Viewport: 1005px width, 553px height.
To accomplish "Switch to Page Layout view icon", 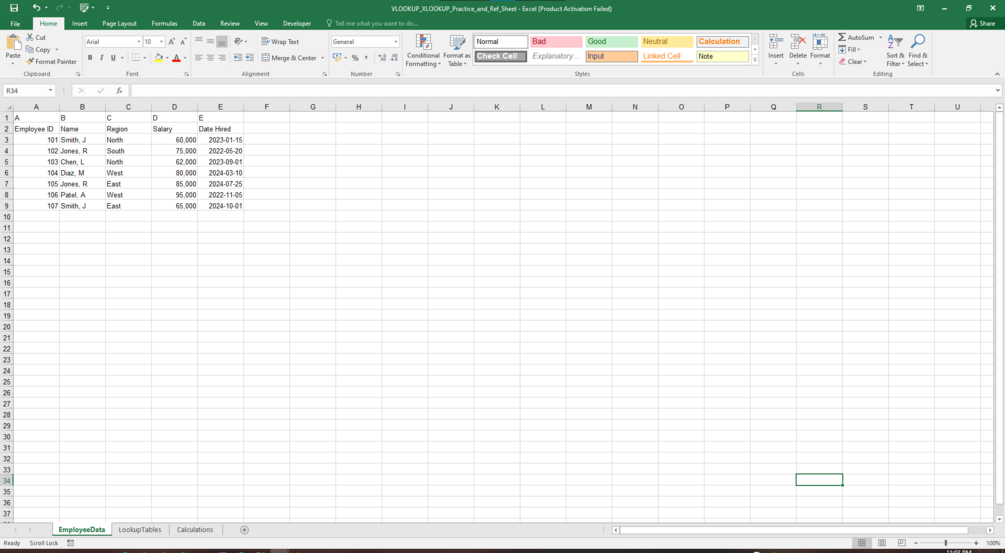I will pos(882,543).
